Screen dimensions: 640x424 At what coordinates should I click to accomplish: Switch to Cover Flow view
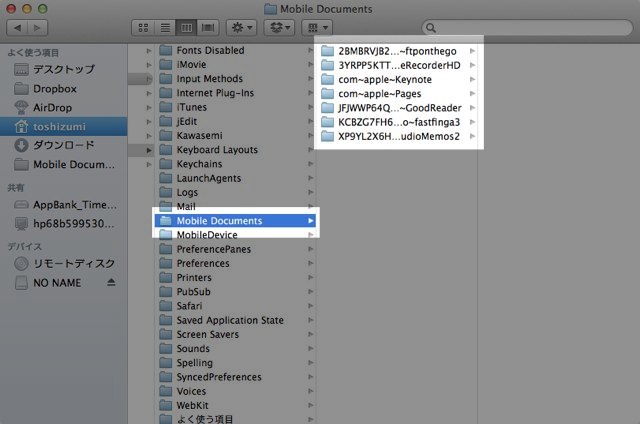[208, 28]
